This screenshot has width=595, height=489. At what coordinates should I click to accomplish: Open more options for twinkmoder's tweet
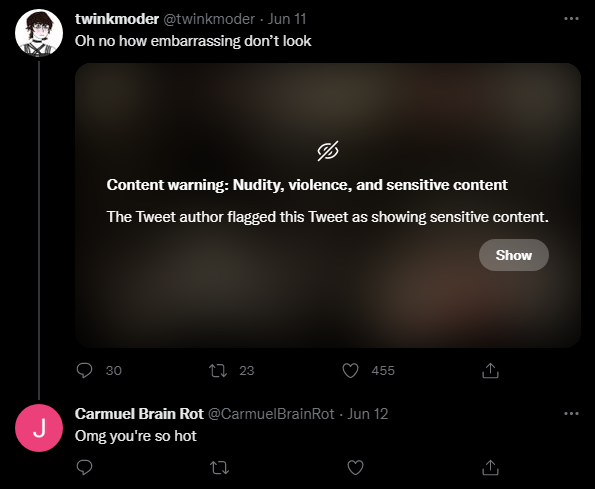(x=571, y=19)
